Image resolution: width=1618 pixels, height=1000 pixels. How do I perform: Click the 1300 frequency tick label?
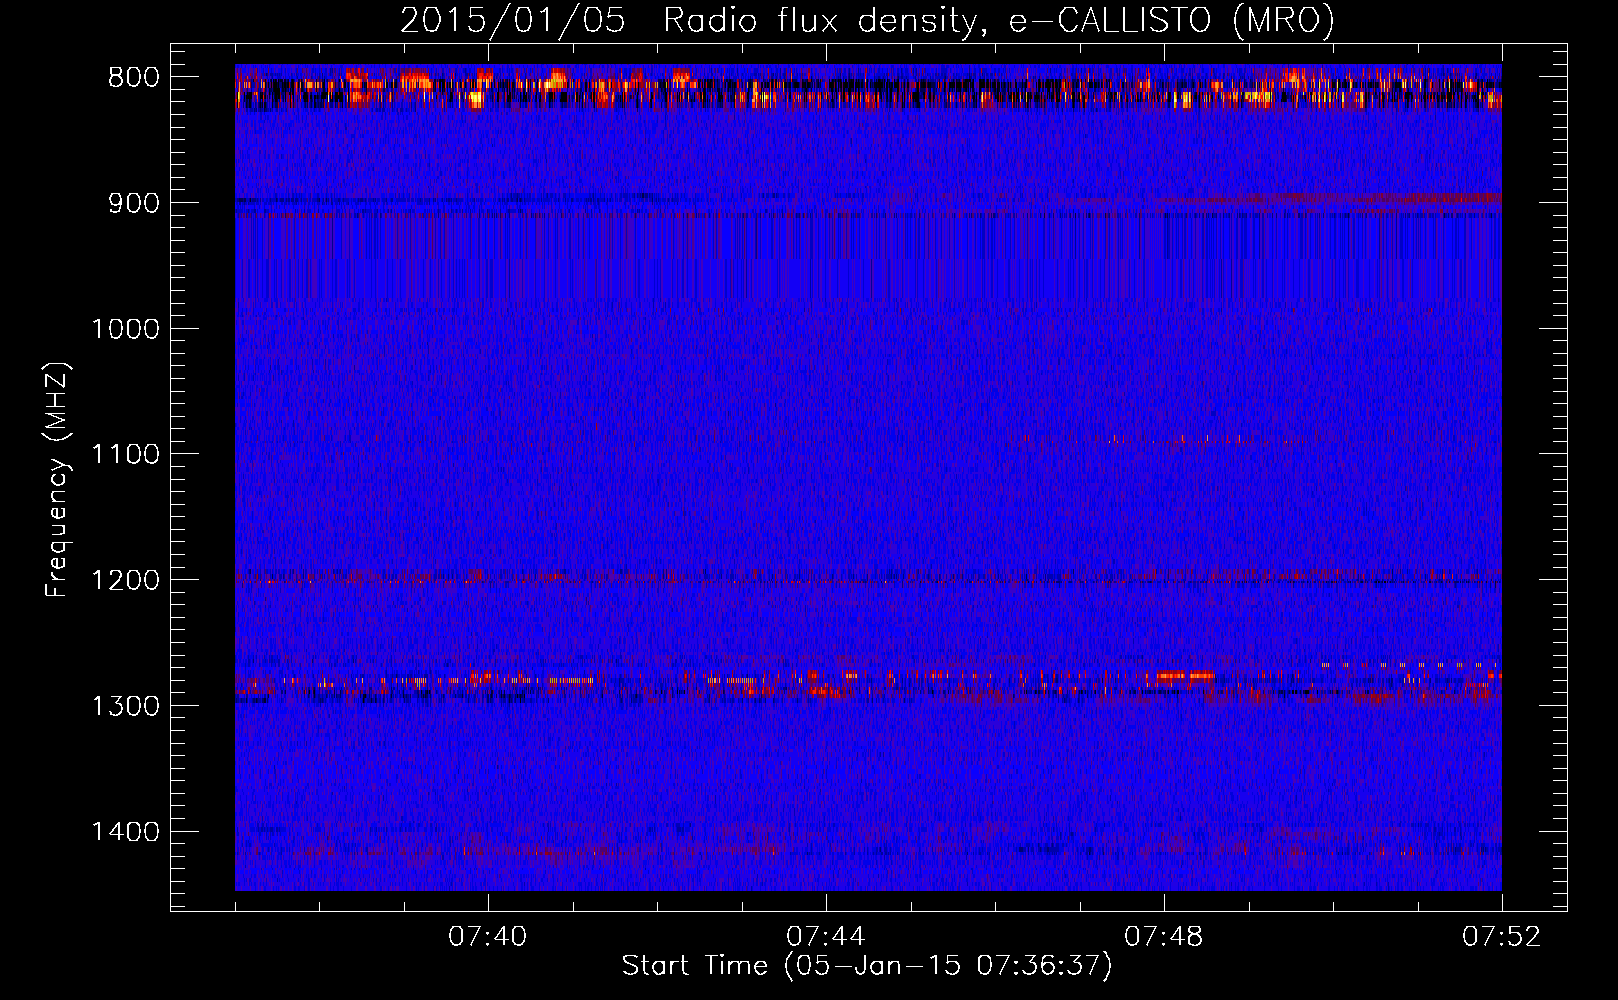pos(125,706)
